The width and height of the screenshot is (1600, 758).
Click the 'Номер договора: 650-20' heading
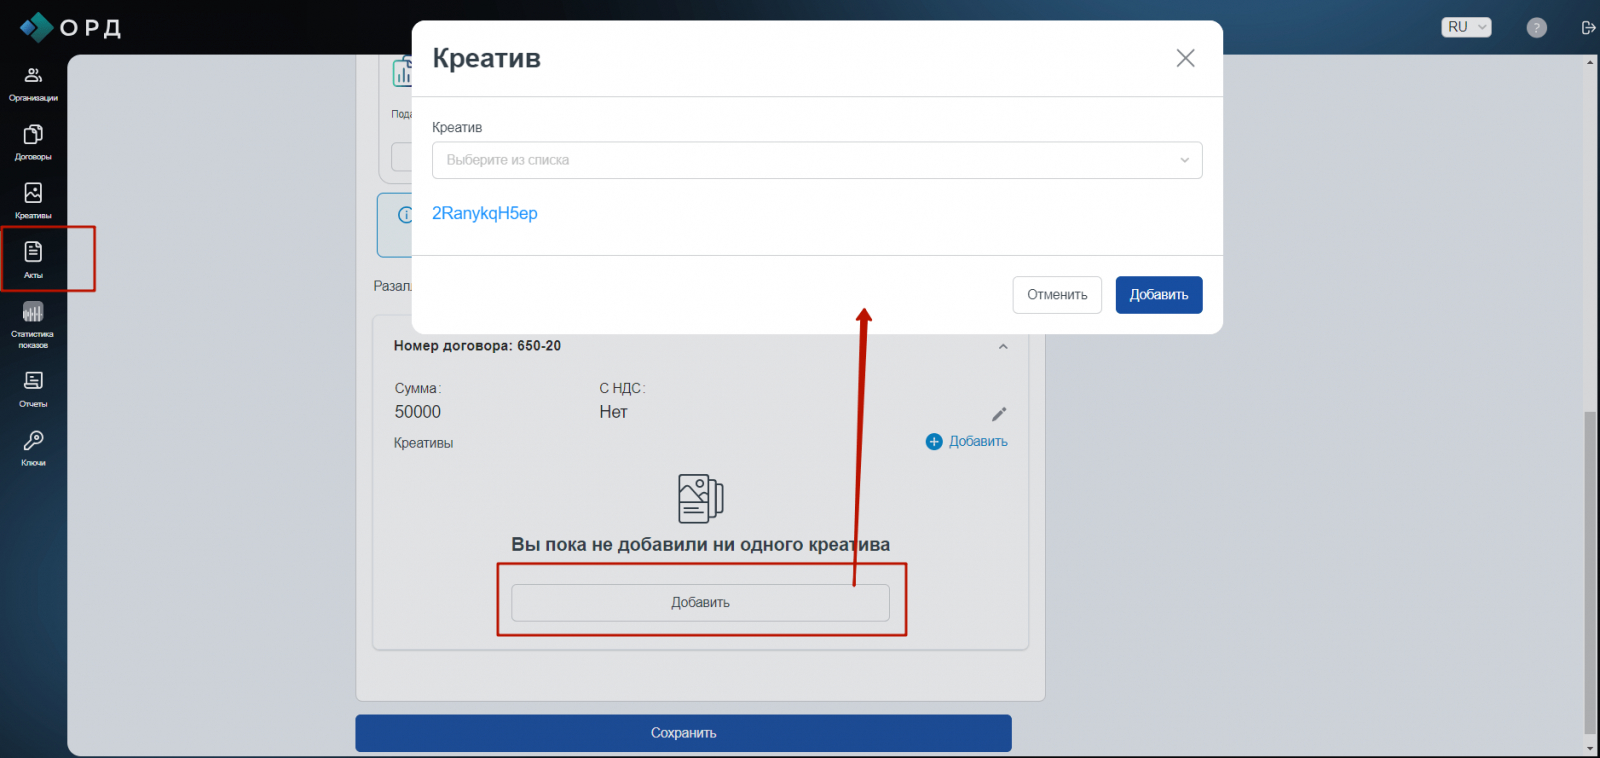tap(477, 346)
